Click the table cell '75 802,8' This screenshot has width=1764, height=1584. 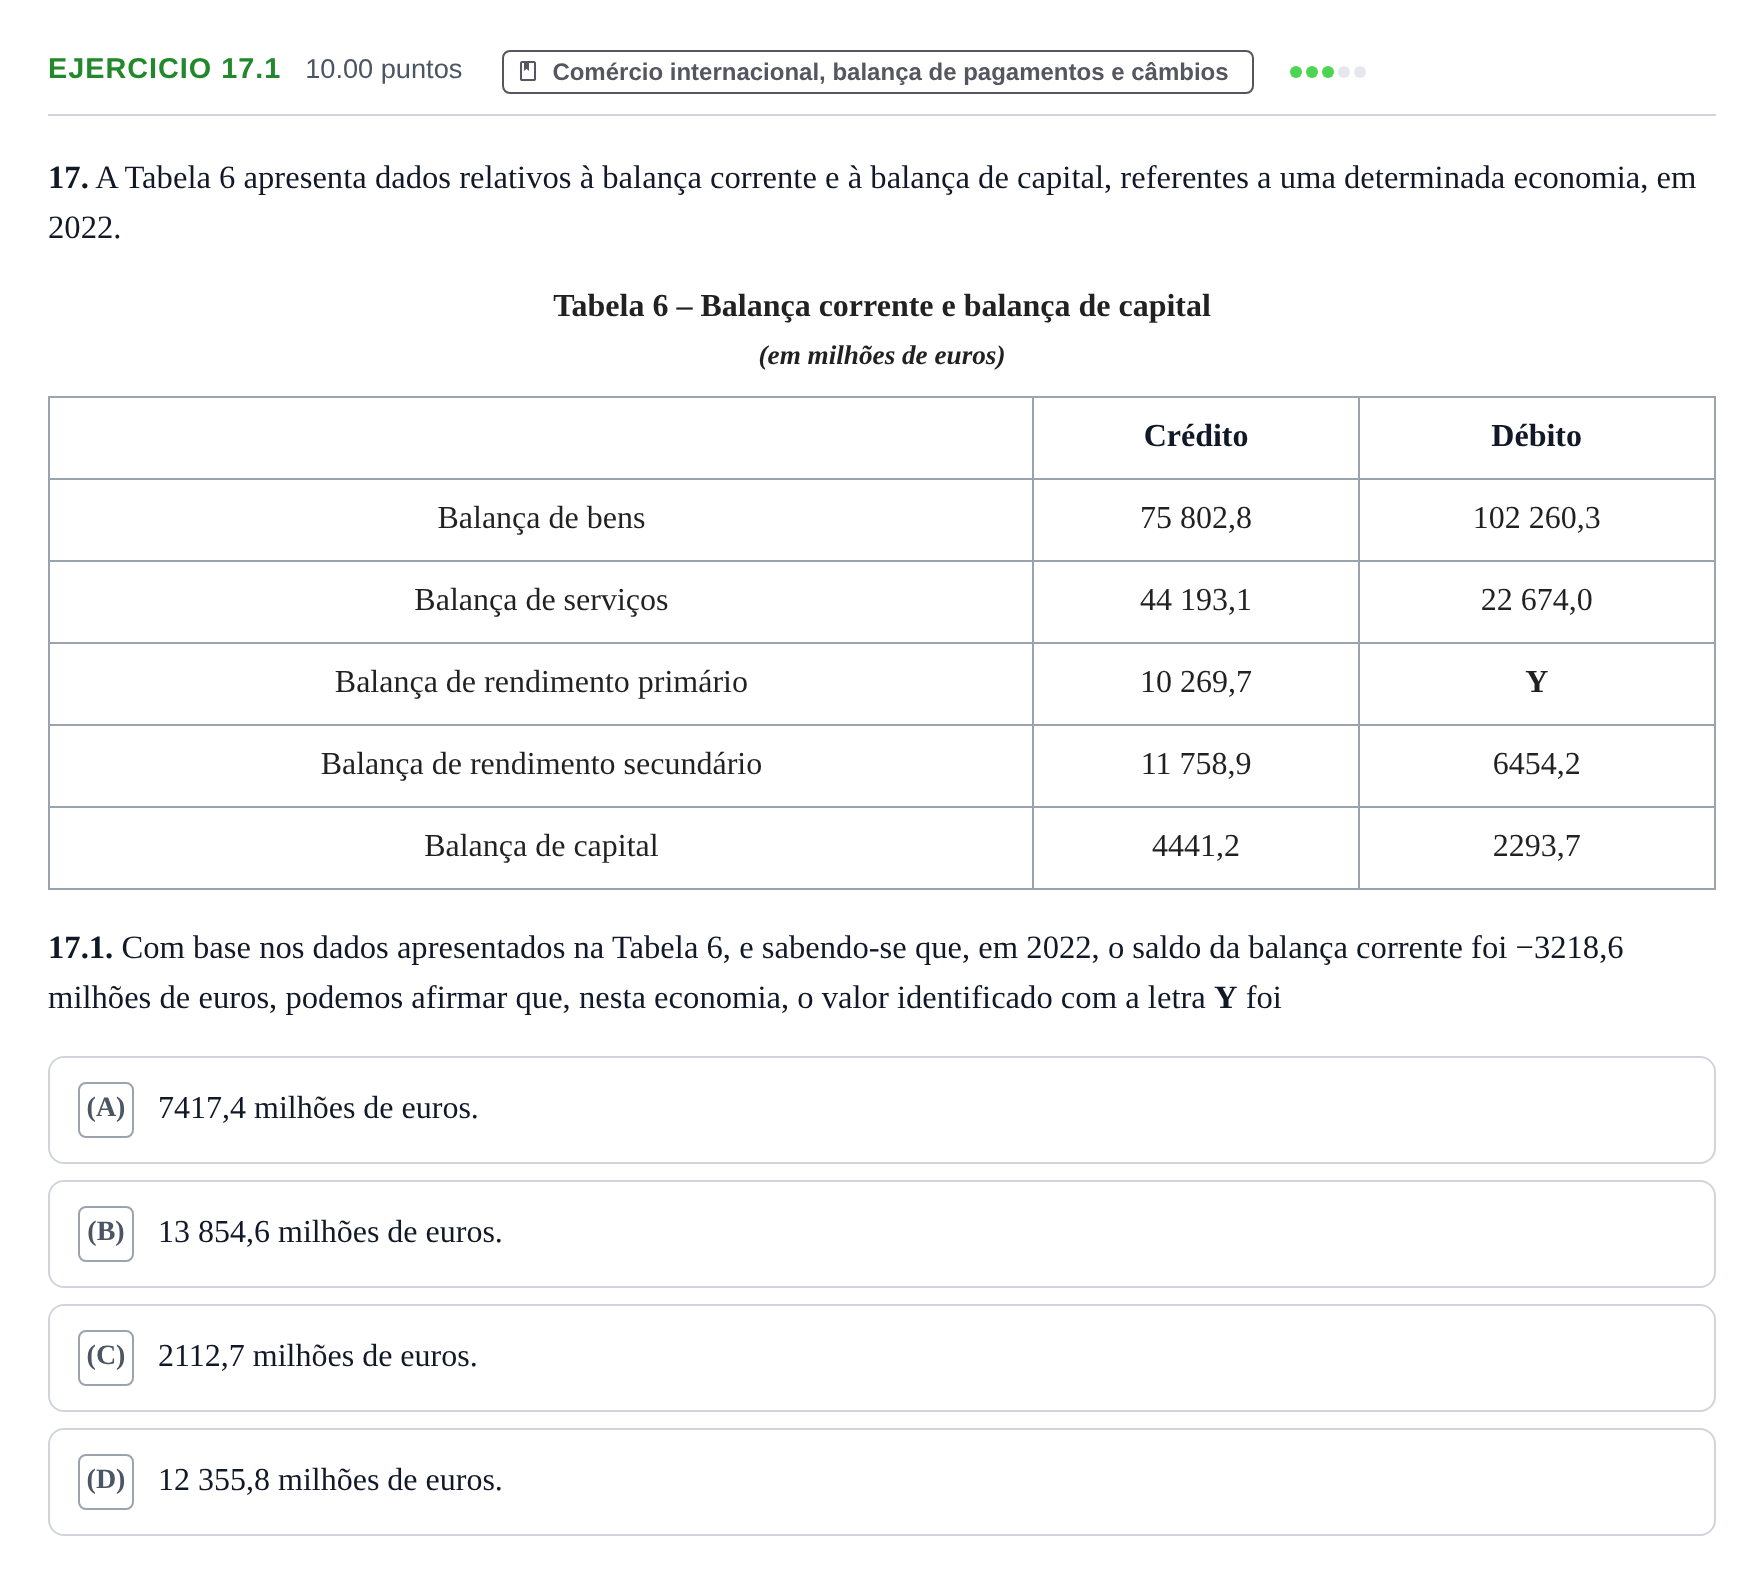tap(1195, 518)
